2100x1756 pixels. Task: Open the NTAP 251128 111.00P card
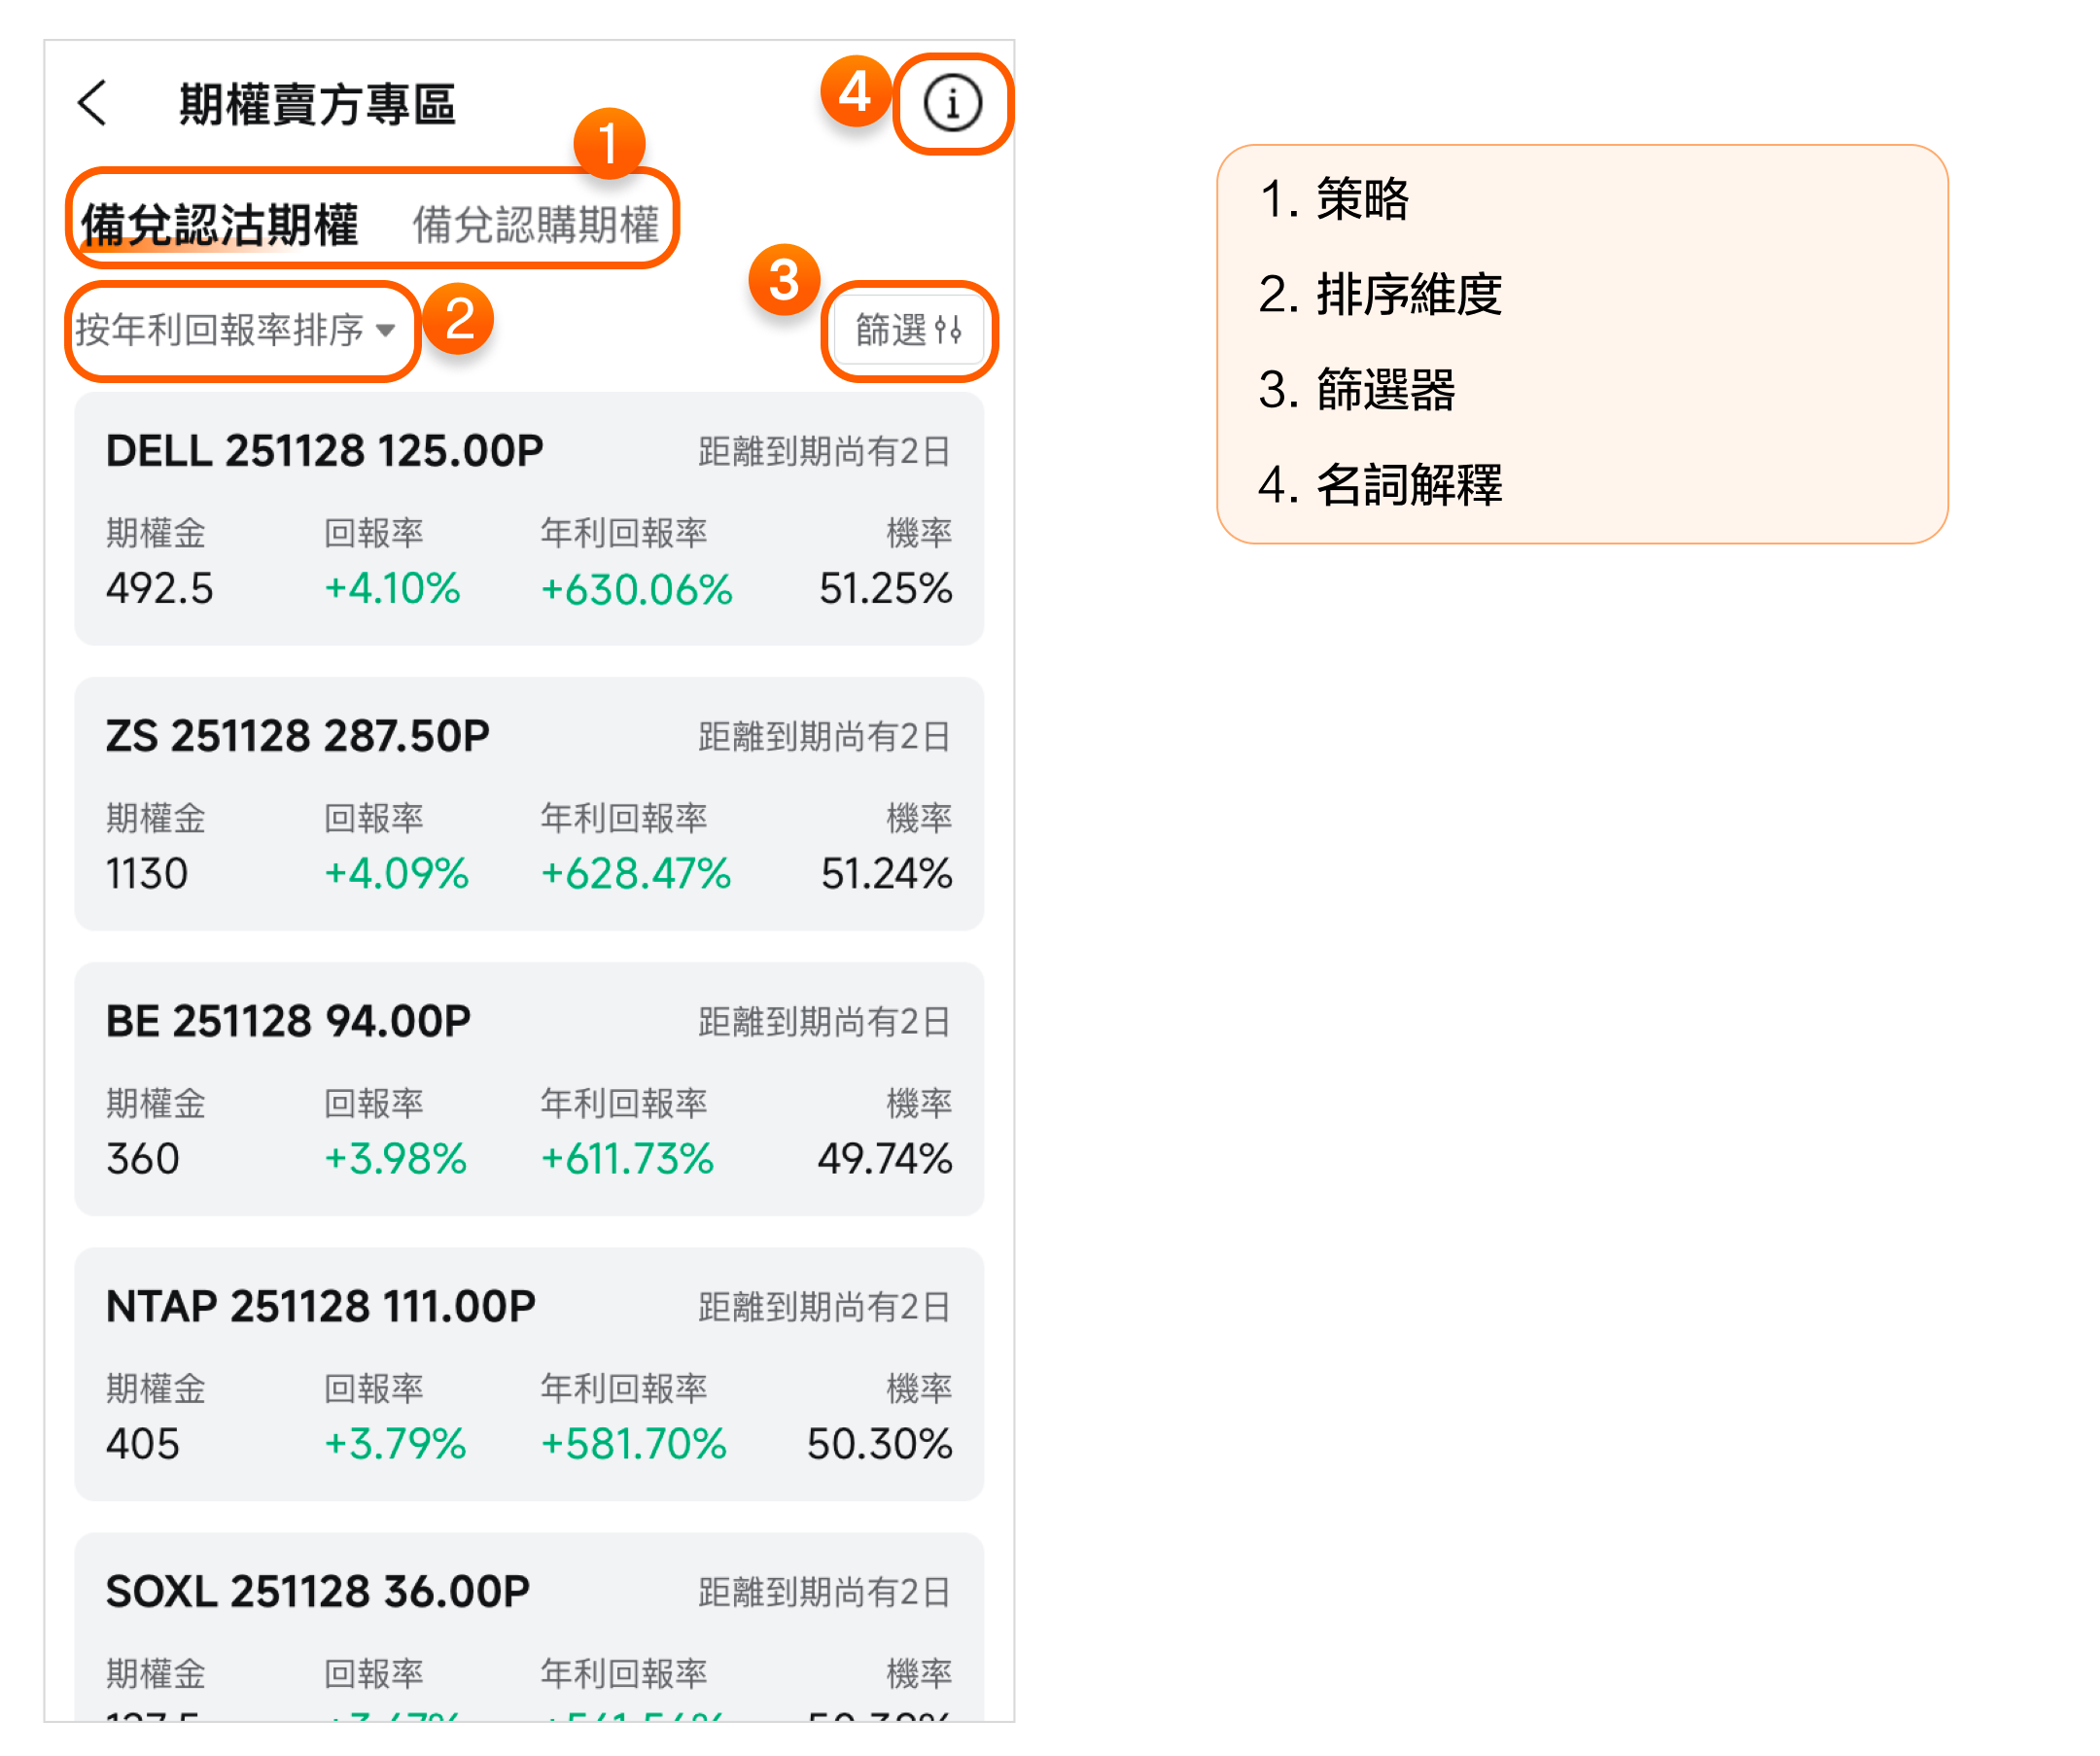321,1306
